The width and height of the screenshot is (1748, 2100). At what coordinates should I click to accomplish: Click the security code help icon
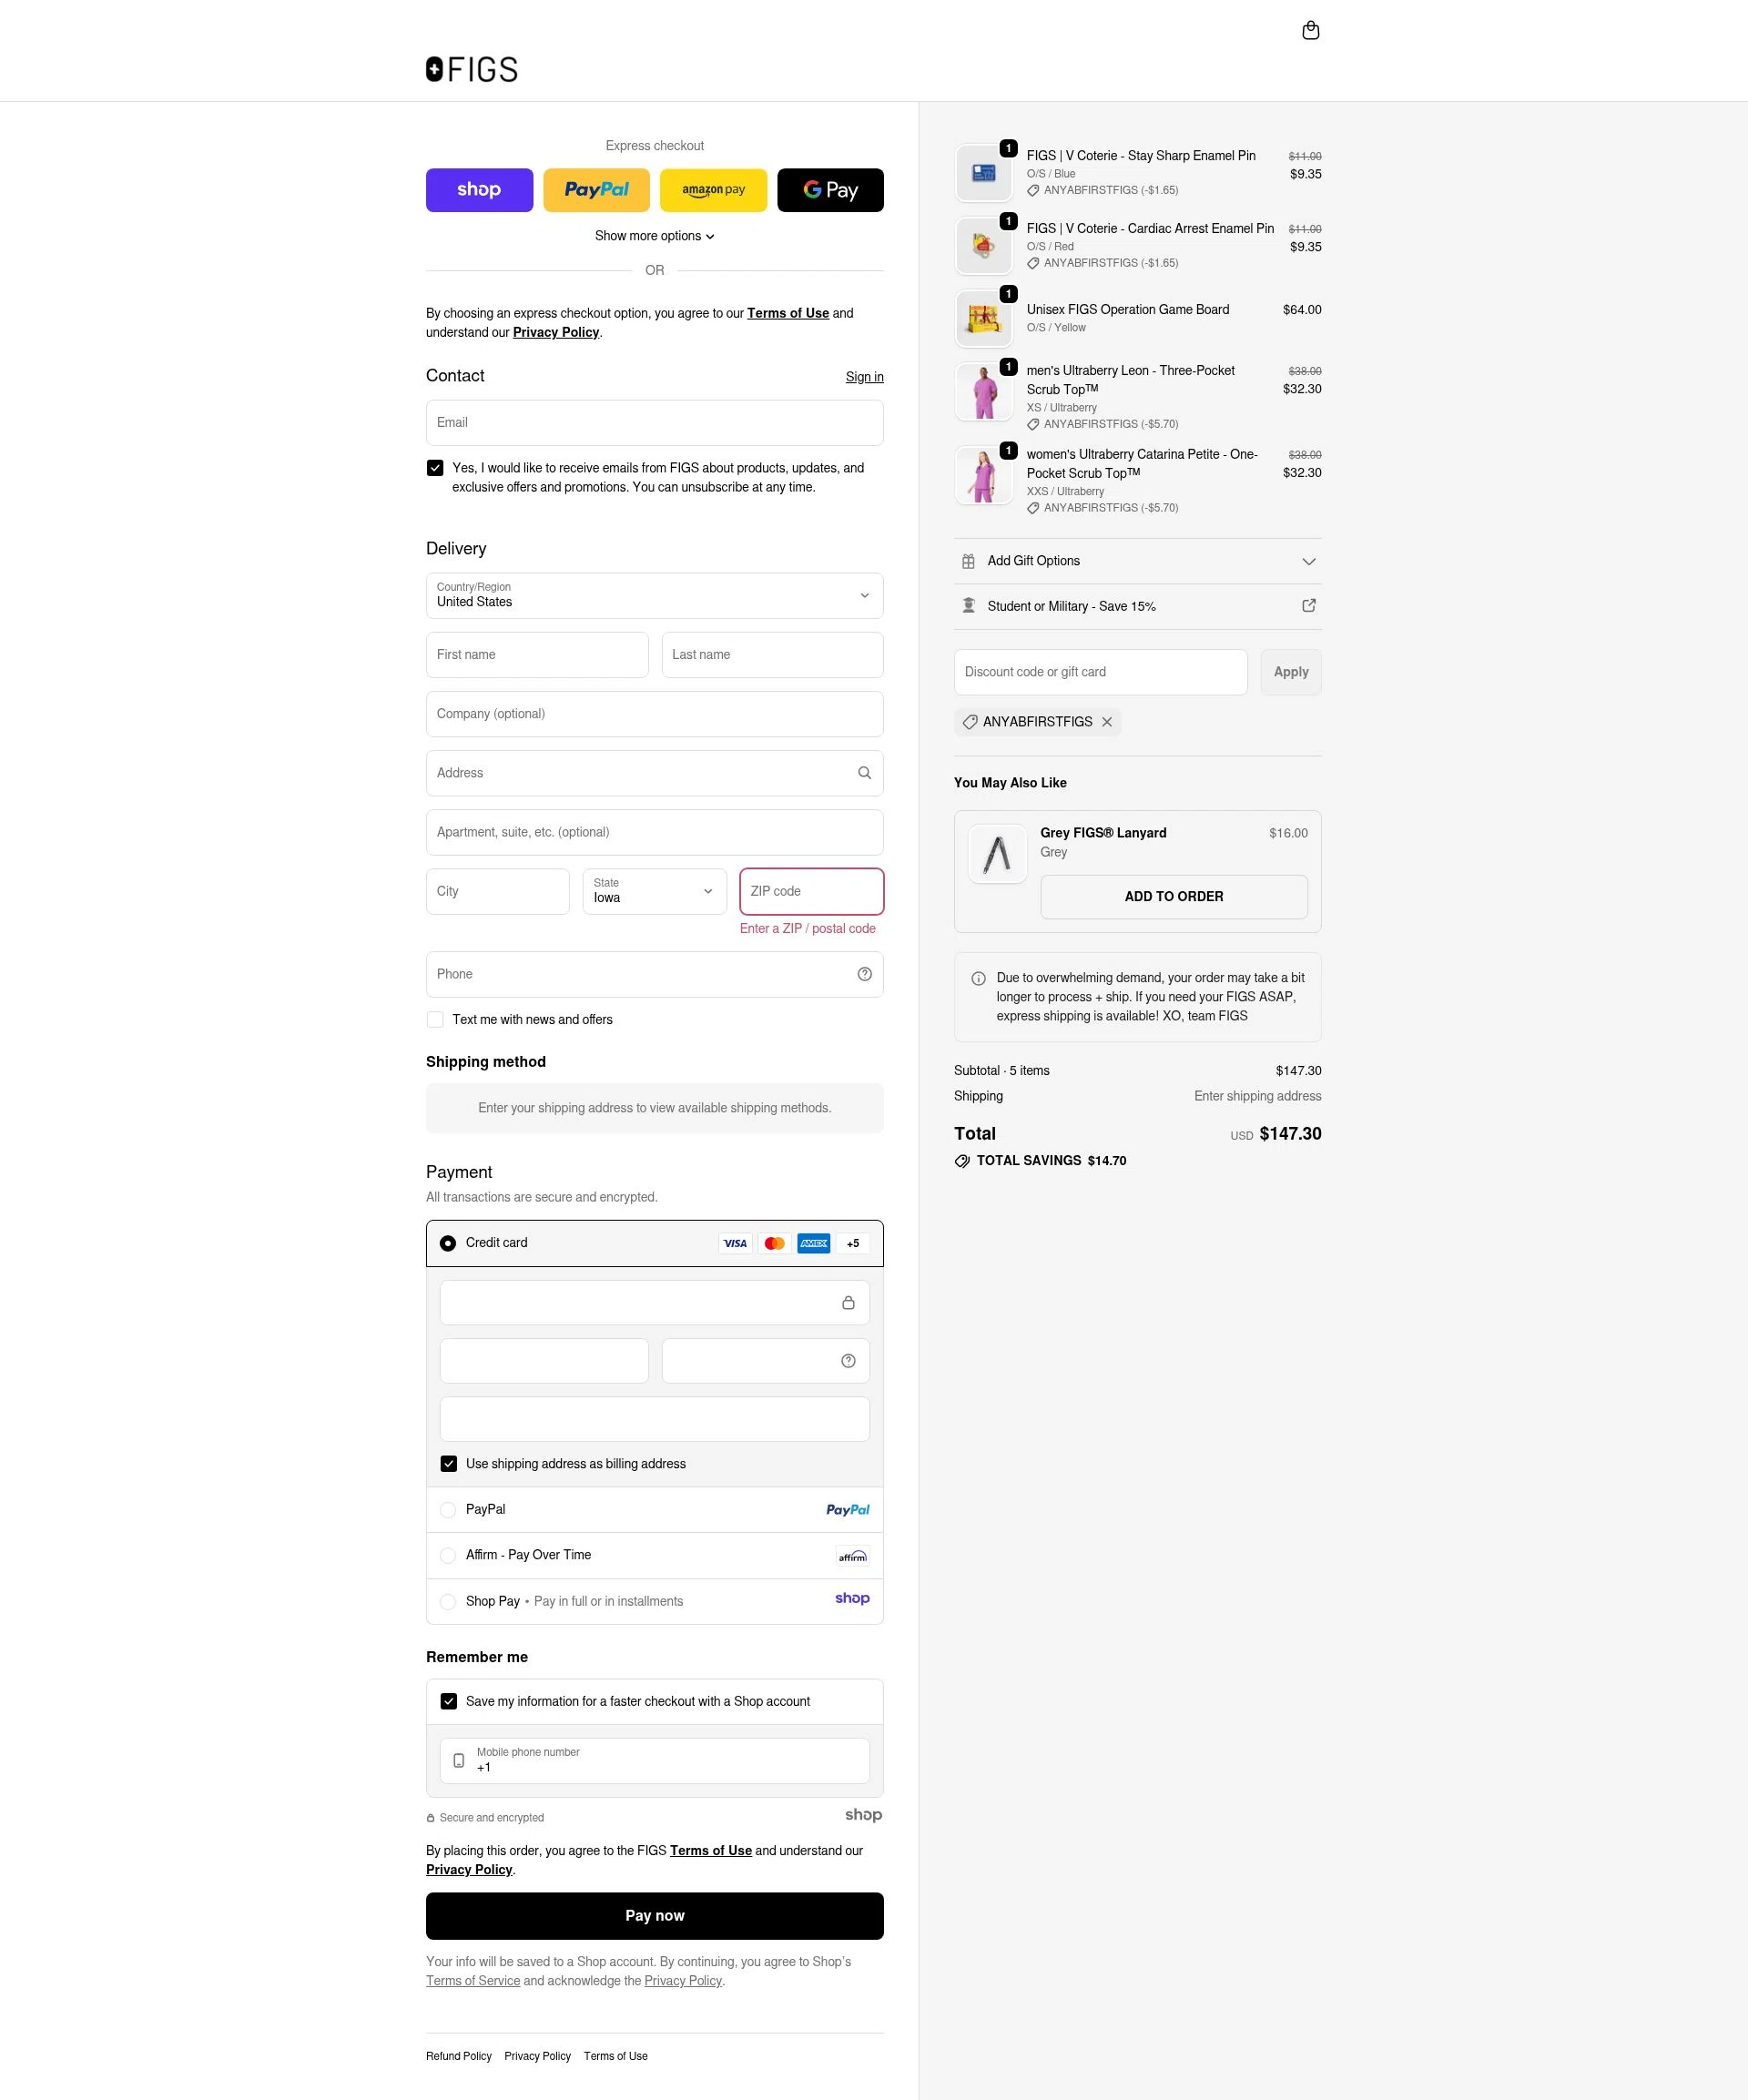point(848,1361)
